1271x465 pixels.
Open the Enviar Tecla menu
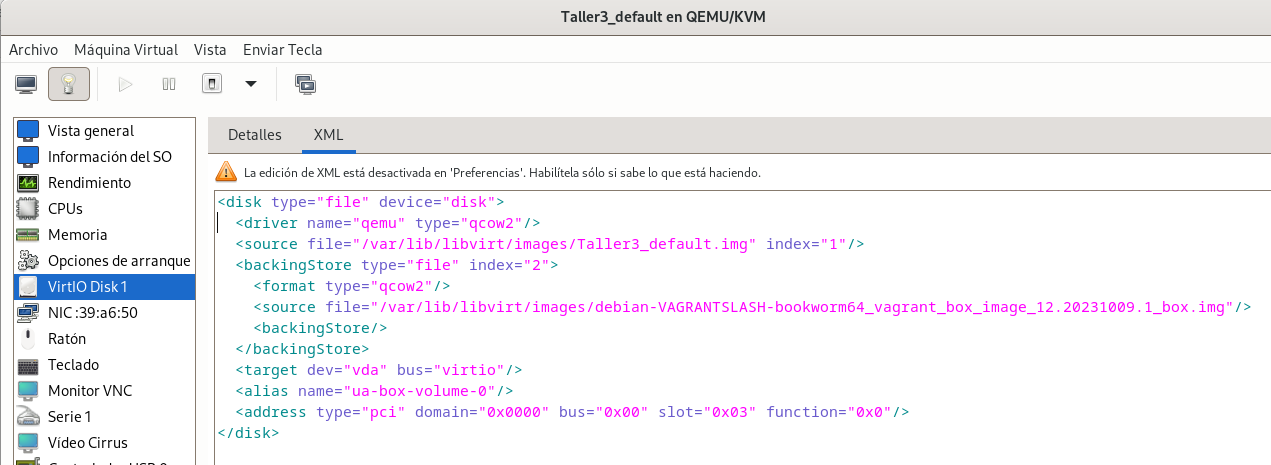(282, 49)
